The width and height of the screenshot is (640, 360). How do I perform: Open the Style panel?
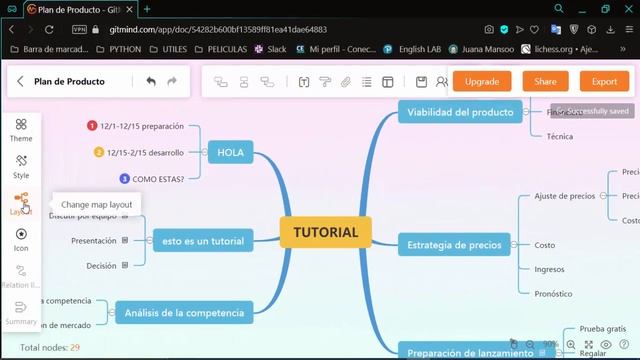click(x=21, y=167)
